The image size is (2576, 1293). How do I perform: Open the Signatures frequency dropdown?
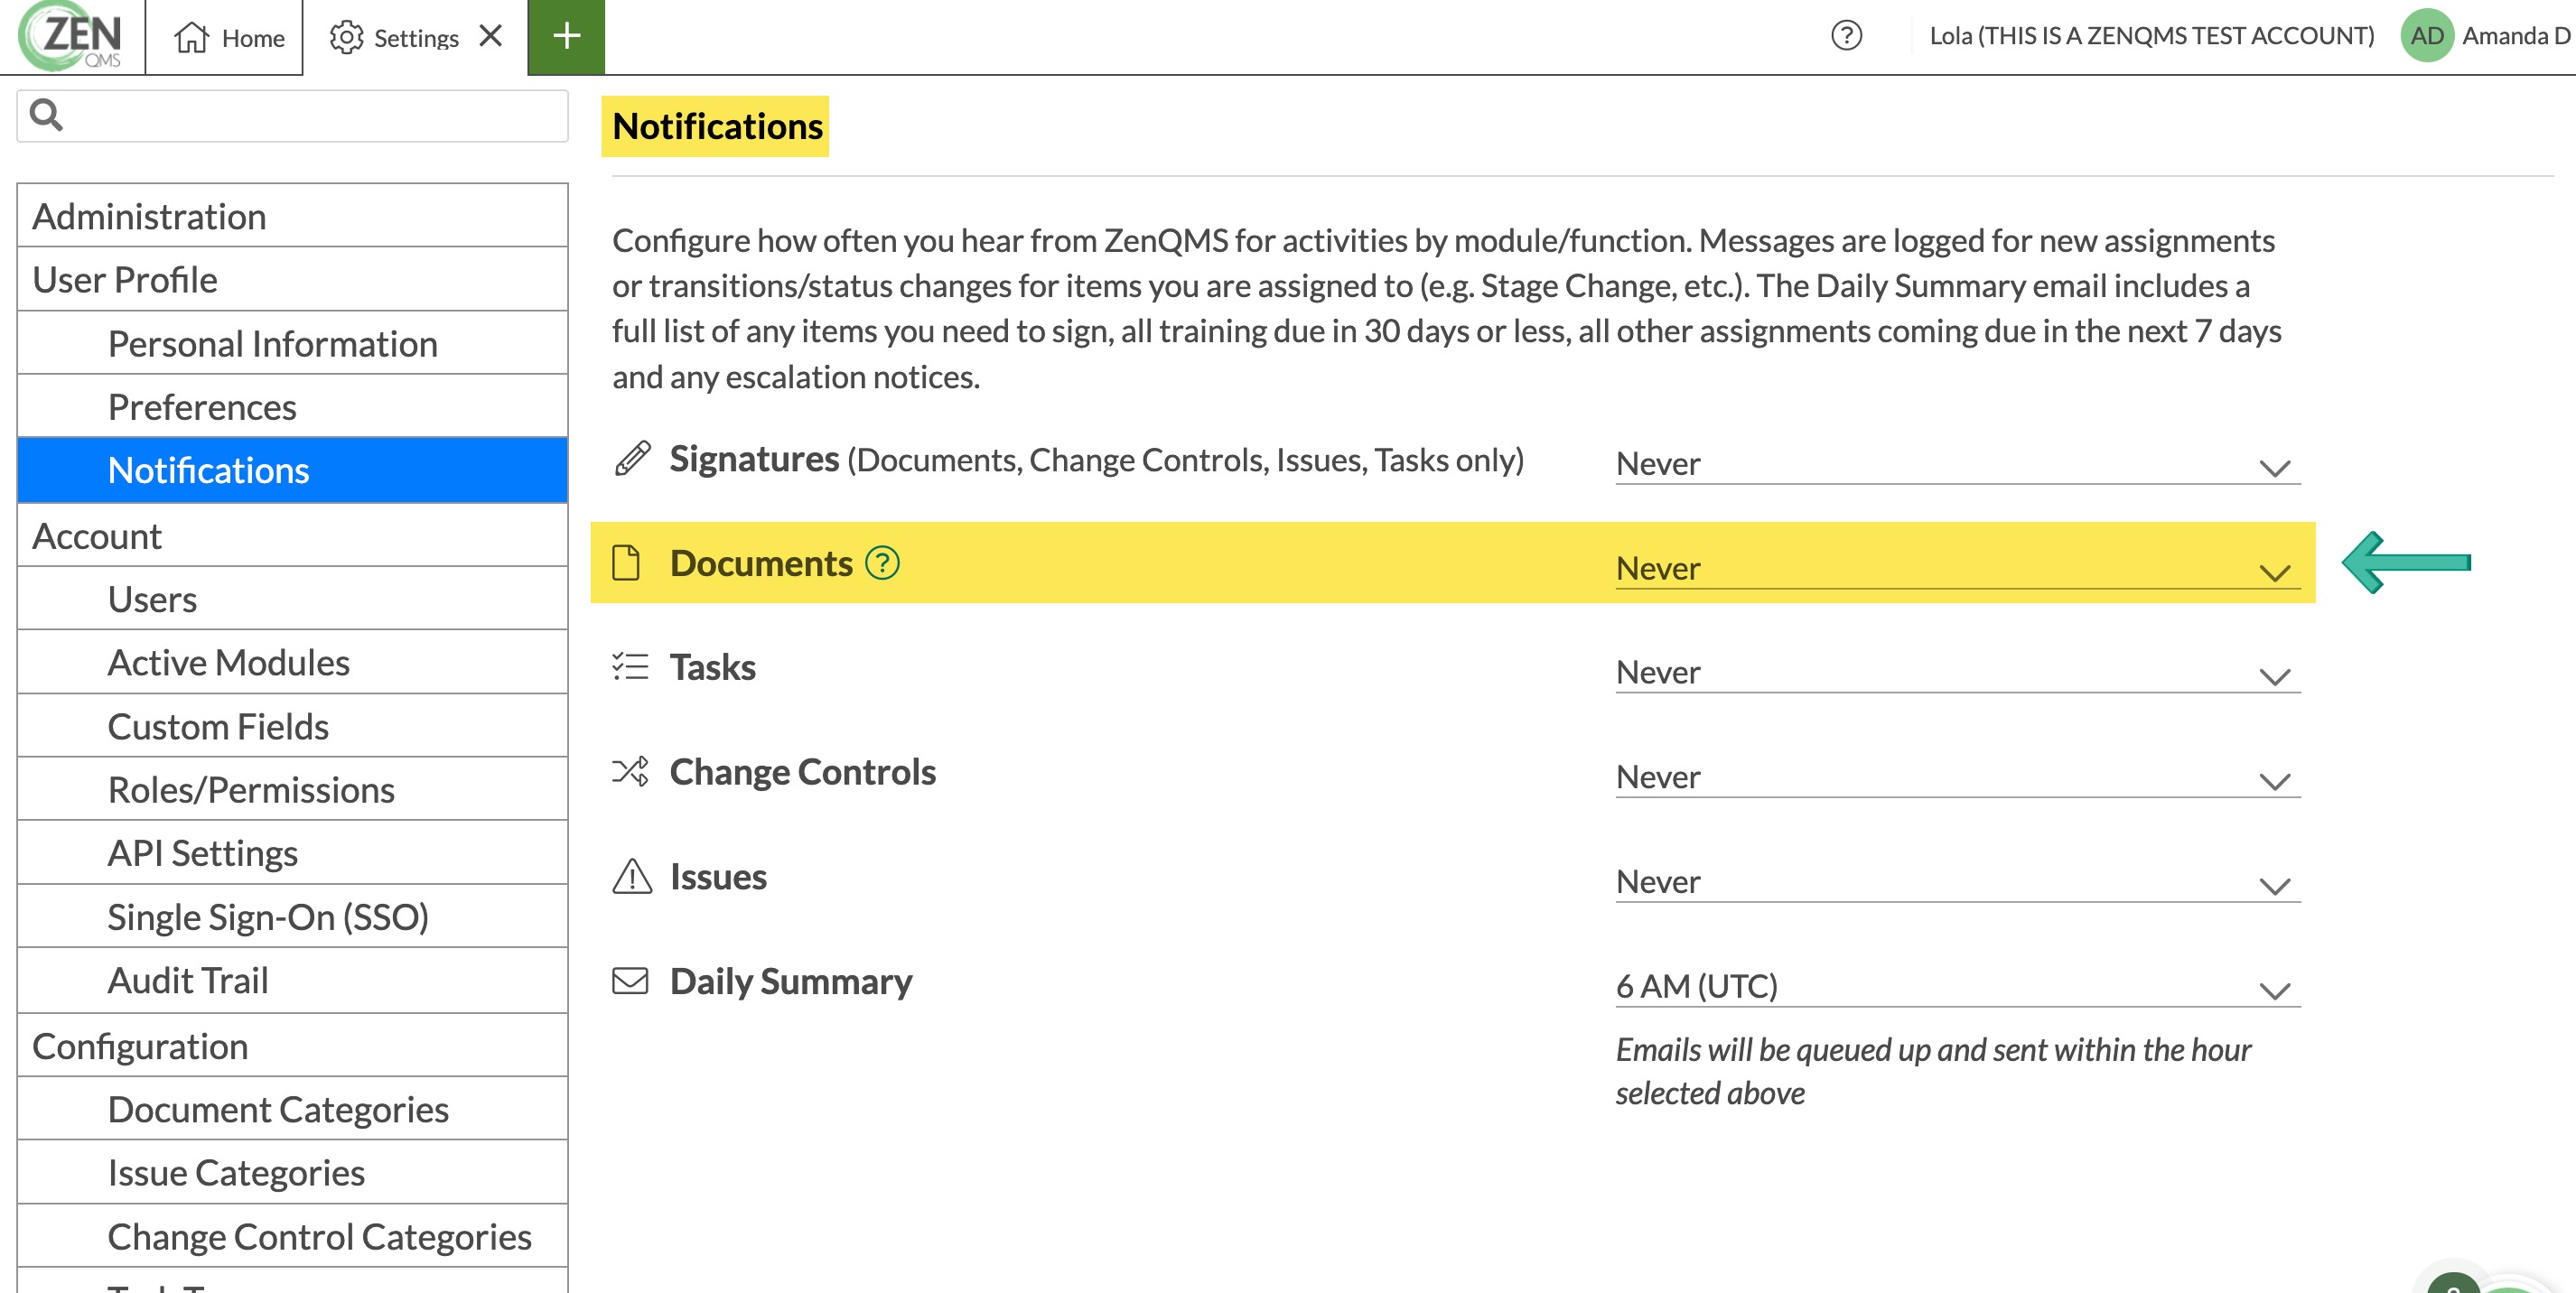coord(1957,464)
